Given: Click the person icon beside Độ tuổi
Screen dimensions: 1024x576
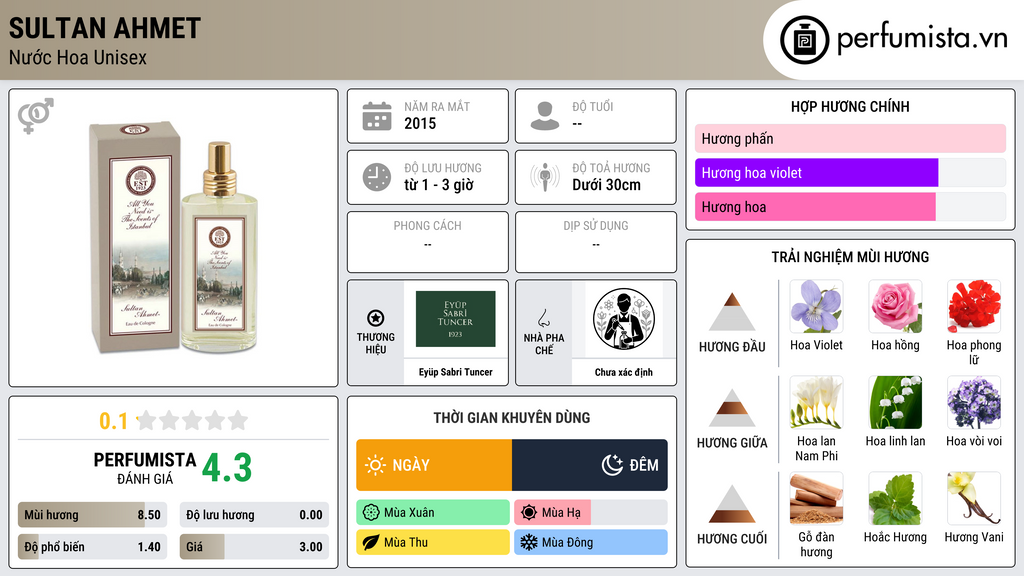Looking at the screenshot, I should tap(545, 116).
